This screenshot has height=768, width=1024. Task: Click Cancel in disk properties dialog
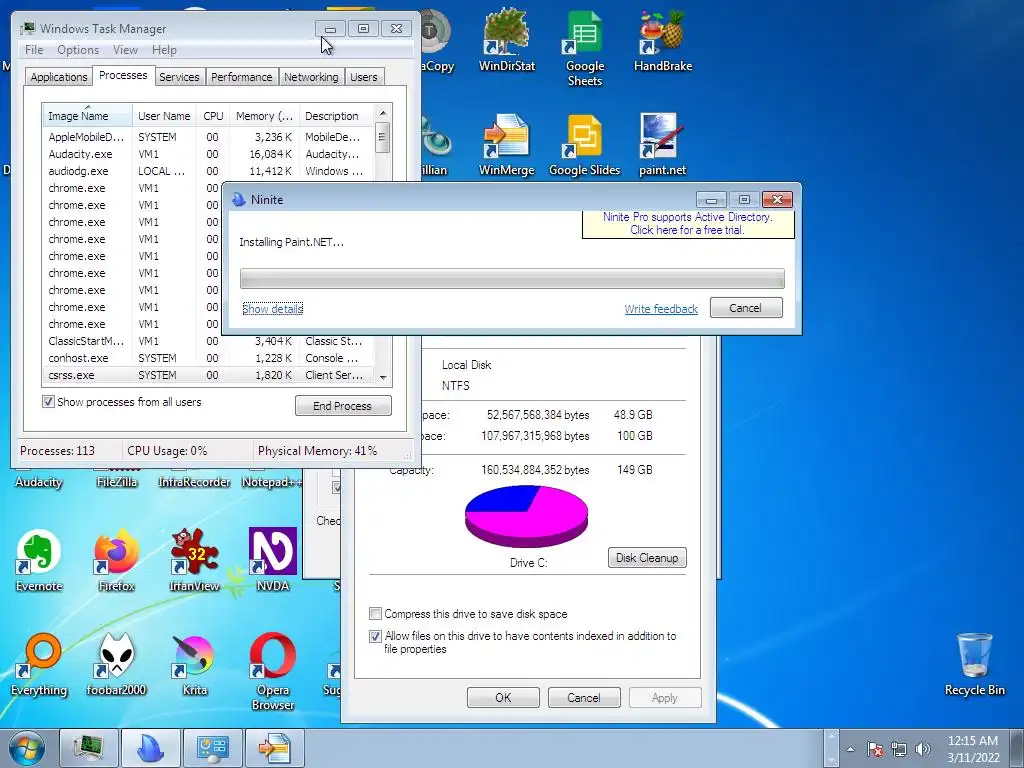pyautogui.click(x=583, y=697)
